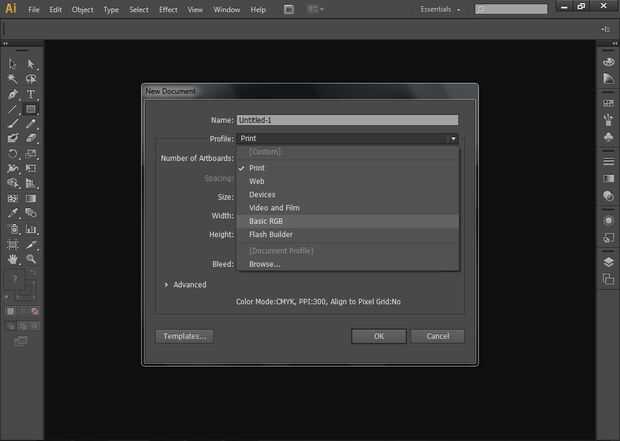Select the Selection tool arrow

[x=12, y=64]
